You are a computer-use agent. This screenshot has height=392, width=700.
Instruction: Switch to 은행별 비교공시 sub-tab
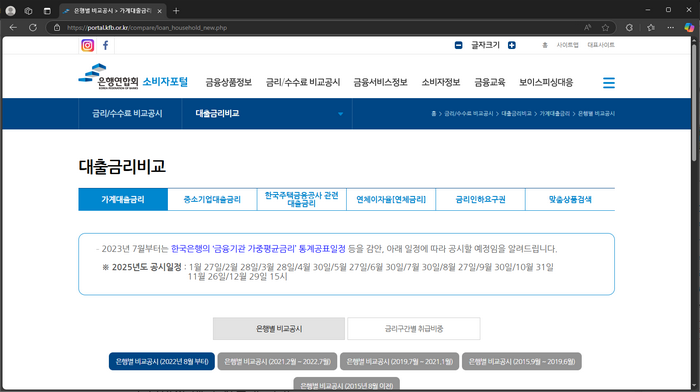279,329
